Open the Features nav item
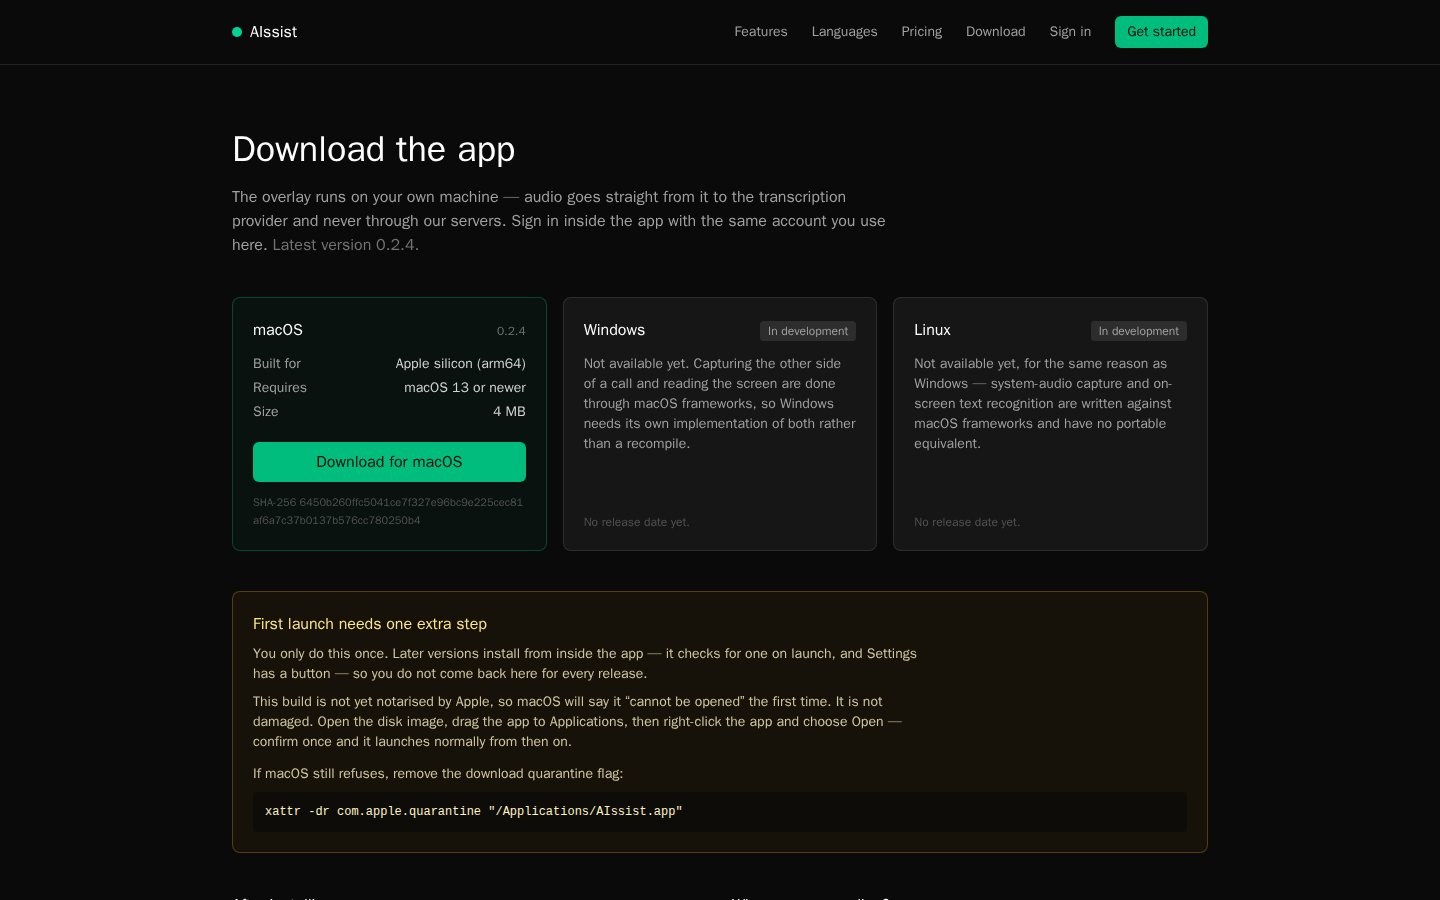 pos(761,32)
